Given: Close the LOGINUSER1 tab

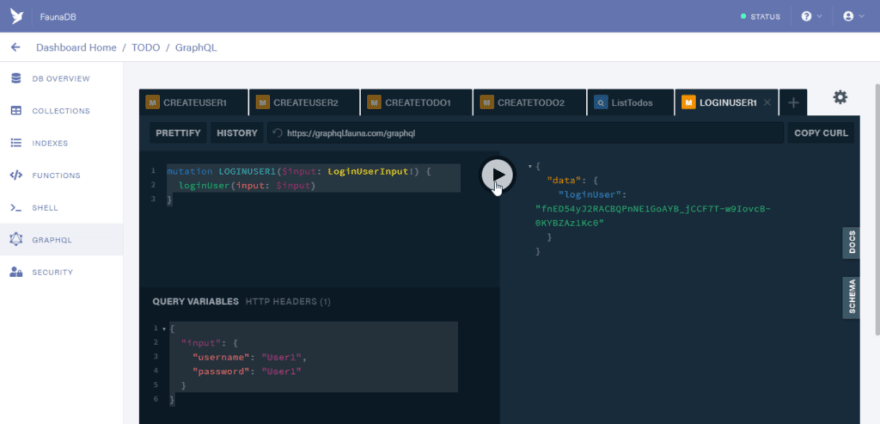Looking at the screenshot, I should (x=767, y=103).
